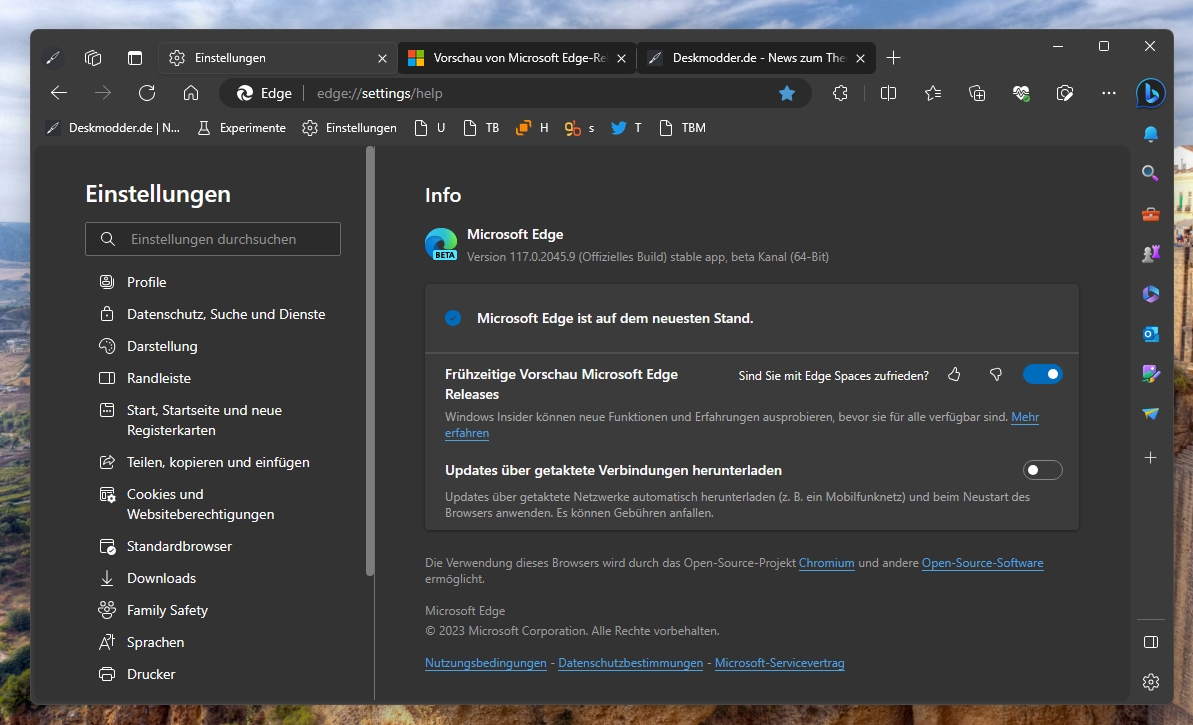
Task: Open Datenschutz, Suche und Dienste settings
Action: 212,314
